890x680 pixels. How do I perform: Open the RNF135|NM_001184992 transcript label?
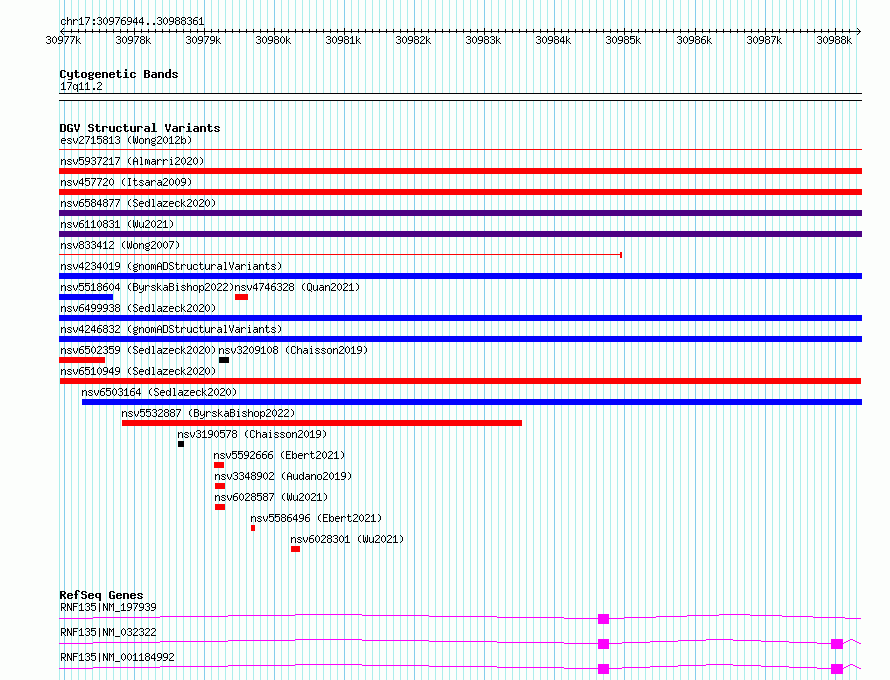pyautogui.click(x=117, y=657)
